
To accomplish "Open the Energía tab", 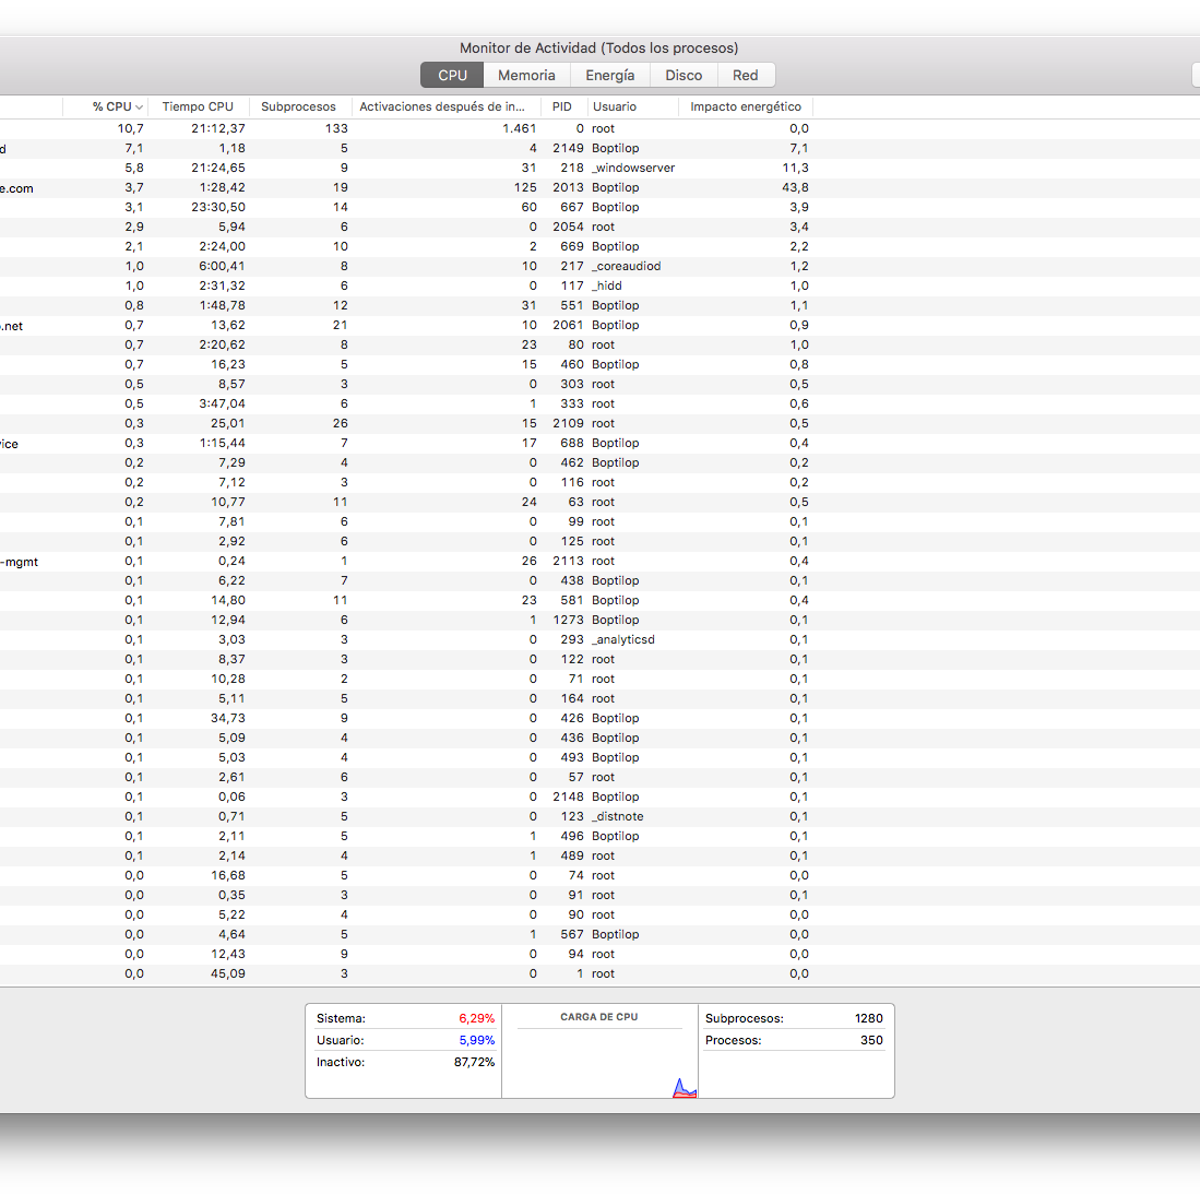I will coord(610,75).
